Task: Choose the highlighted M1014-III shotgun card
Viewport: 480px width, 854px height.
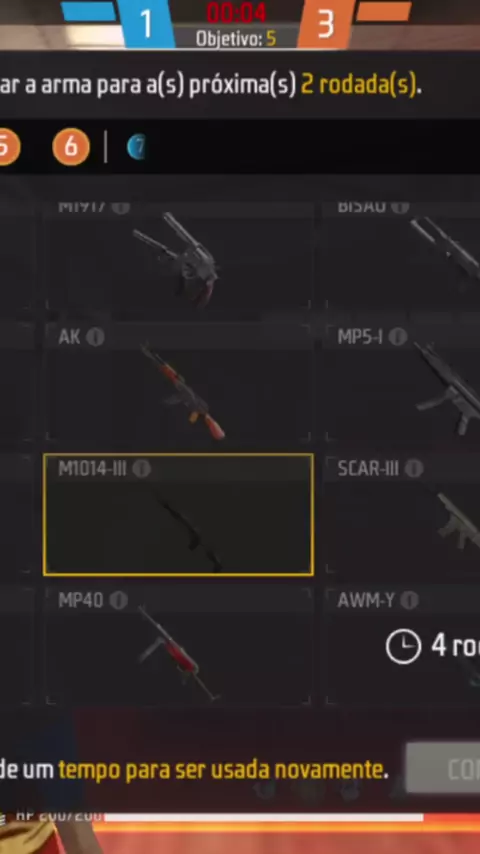Action: tap(178, 514)
